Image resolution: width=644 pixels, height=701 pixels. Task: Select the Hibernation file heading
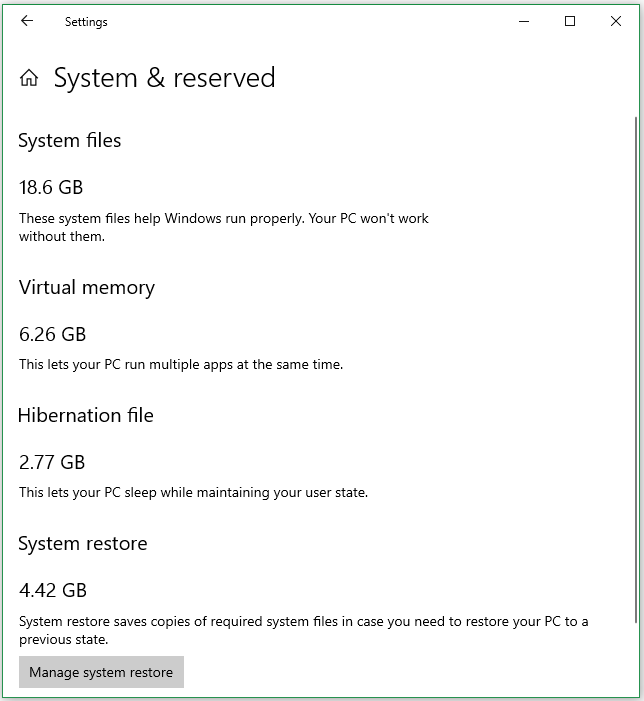click(x=86, y=415)
